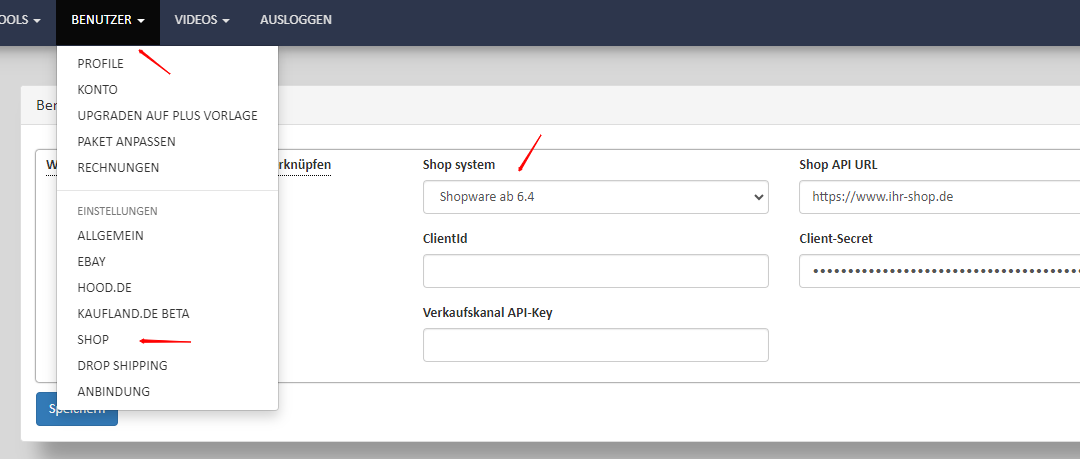Open the eBay settings entry
1080x459 pixels.
(x=91, y=262)
